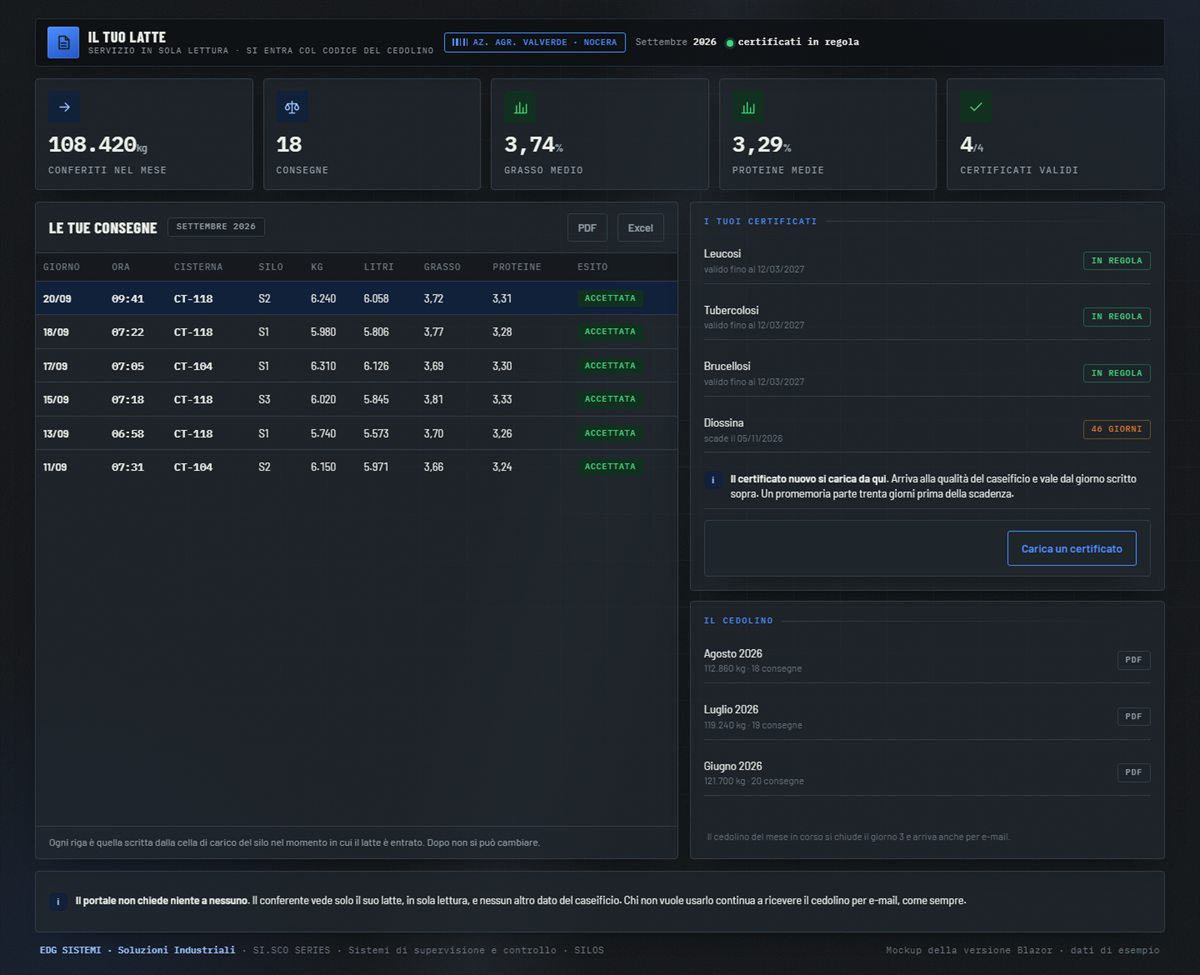Viewport: 1200px width, 975px height.
Task: Click the document logo icon beside IL TUO LATTE
Action: (63, 42)
